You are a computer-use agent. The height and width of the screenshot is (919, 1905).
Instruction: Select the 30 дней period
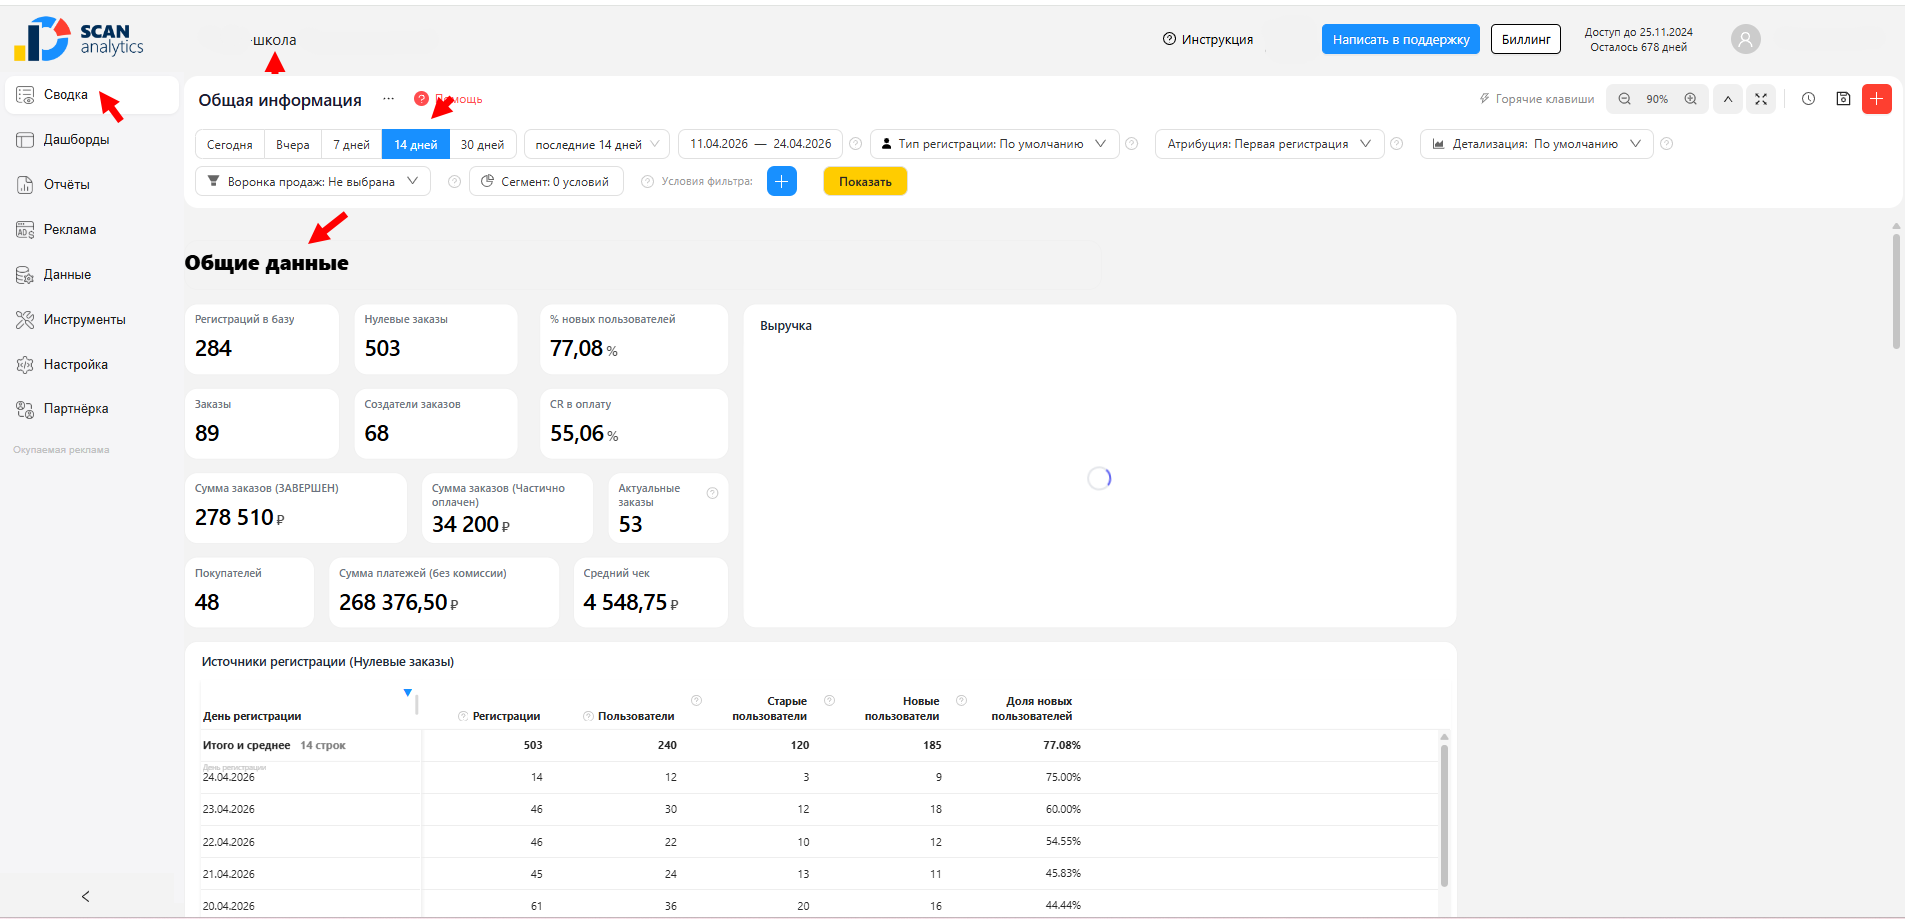point(483,144)
